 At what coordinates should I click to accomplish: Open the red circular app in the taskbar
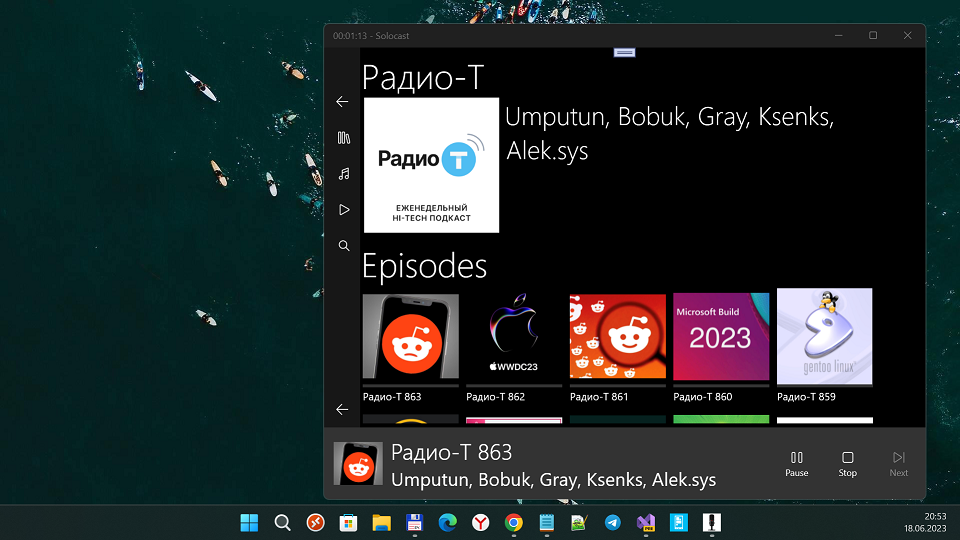point(315,523)
